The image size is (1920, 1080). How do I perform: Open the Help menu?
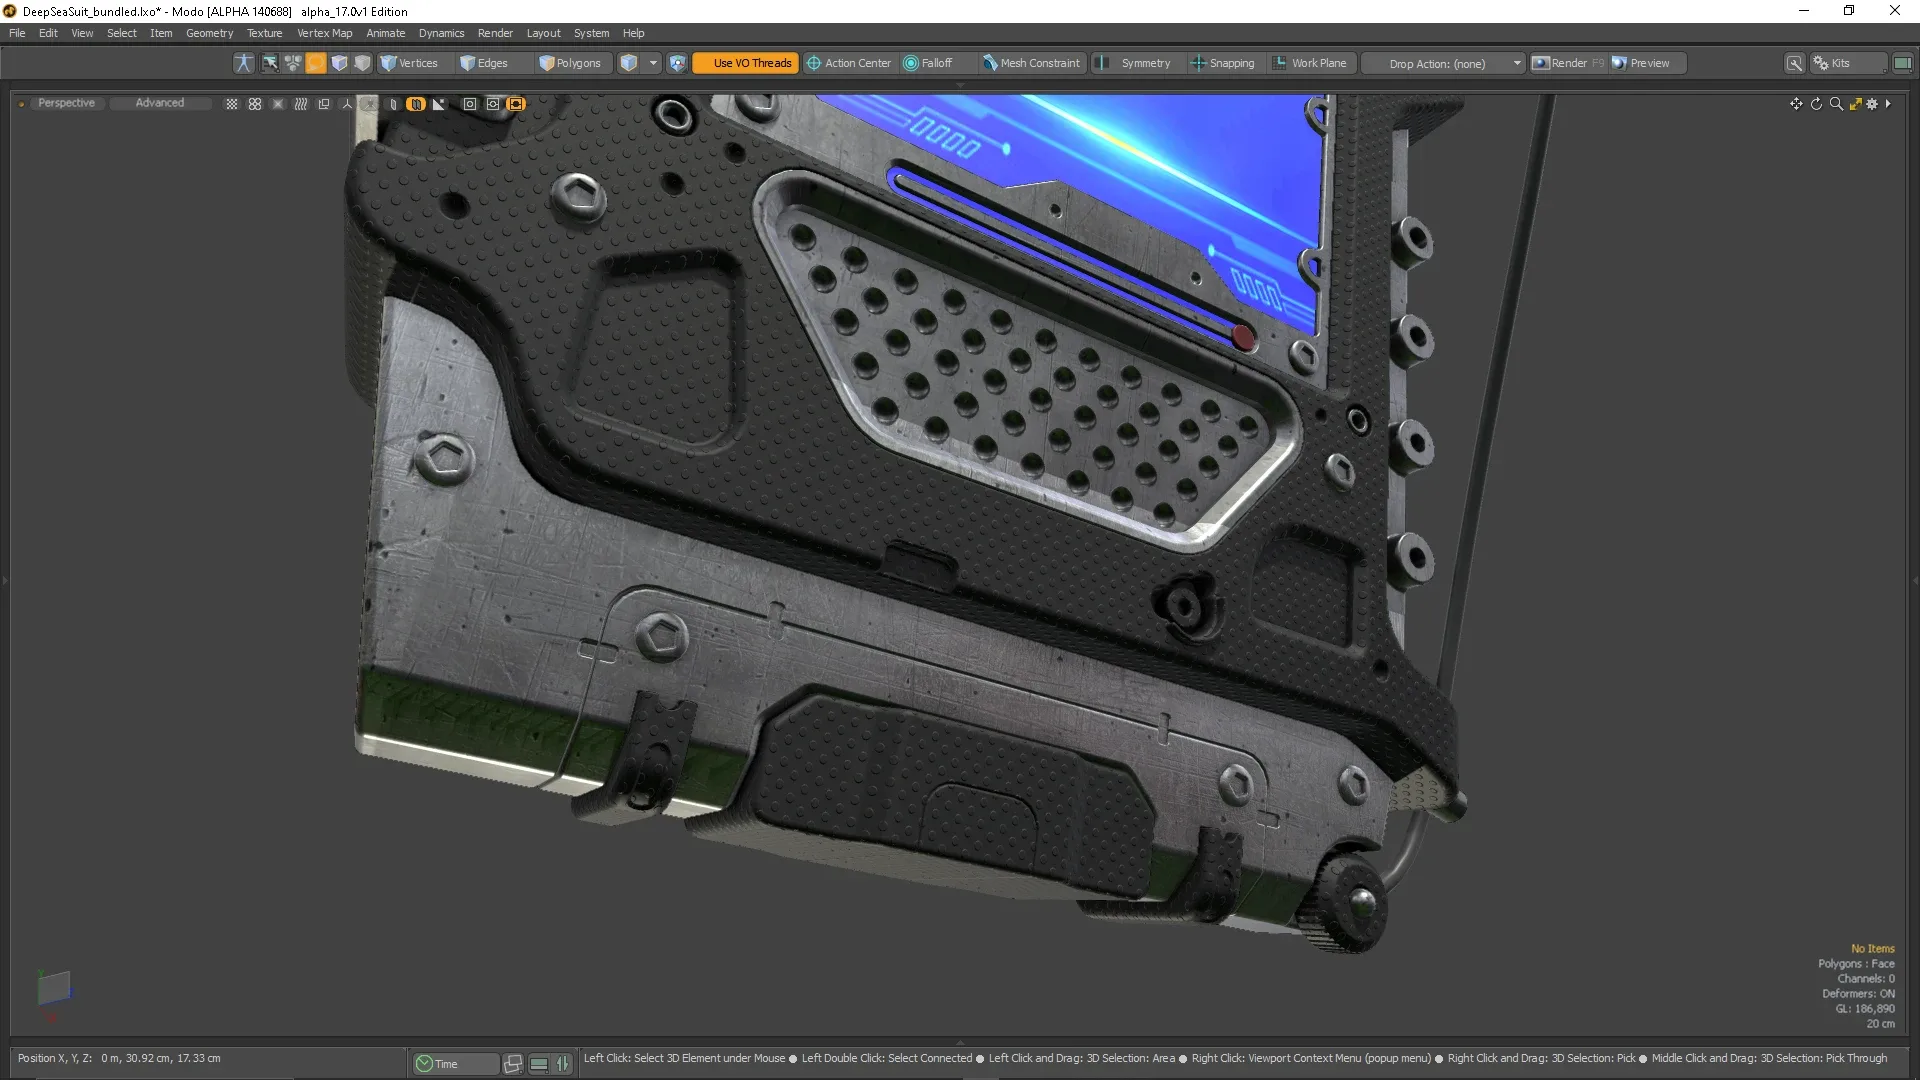coord(633,33)
